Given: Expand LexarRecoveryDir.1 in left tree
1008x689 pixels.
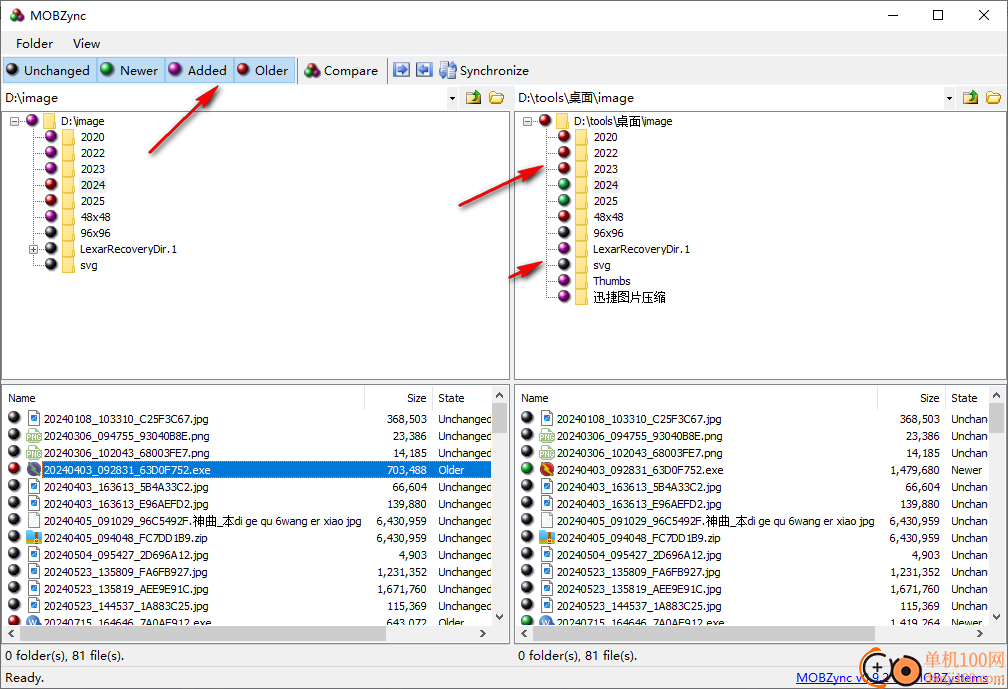Looking at the screenshot, I should pyautogui.click(x=33, y=249).
